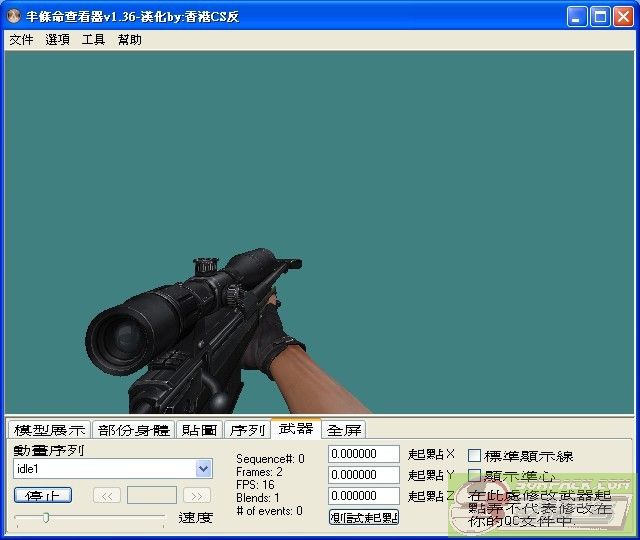Open the 幫助 menu

129,40
